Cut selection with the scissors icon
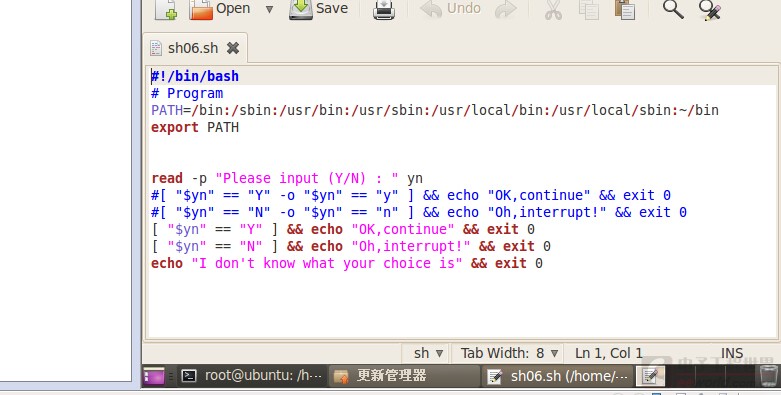 tap(553, 9)
